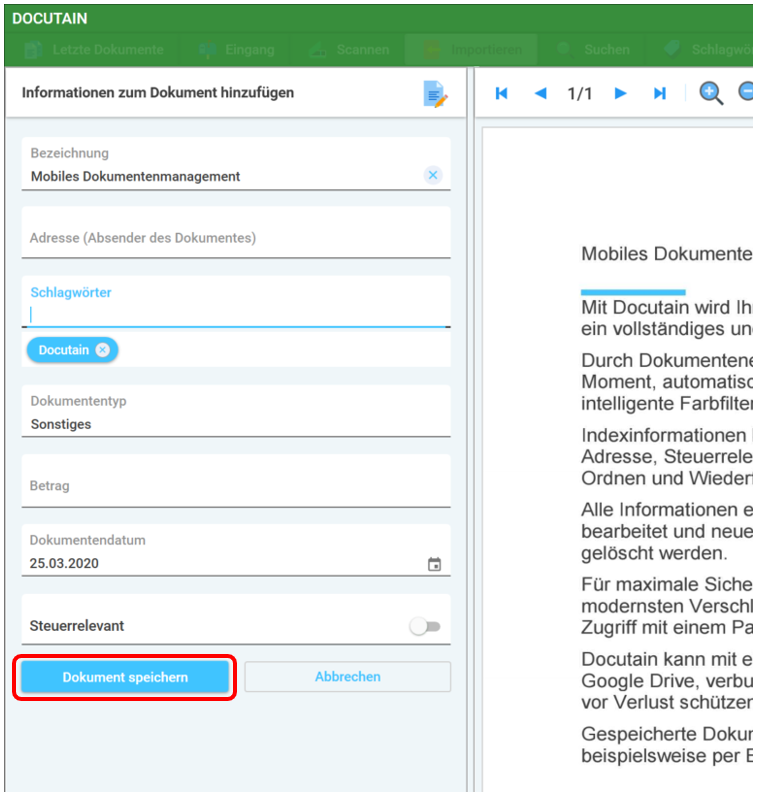Image resolution: width=758 pixels, height=799 pixels.
Task: Jump to the last page
Action: pyautogui.click(x=660, y=93)
